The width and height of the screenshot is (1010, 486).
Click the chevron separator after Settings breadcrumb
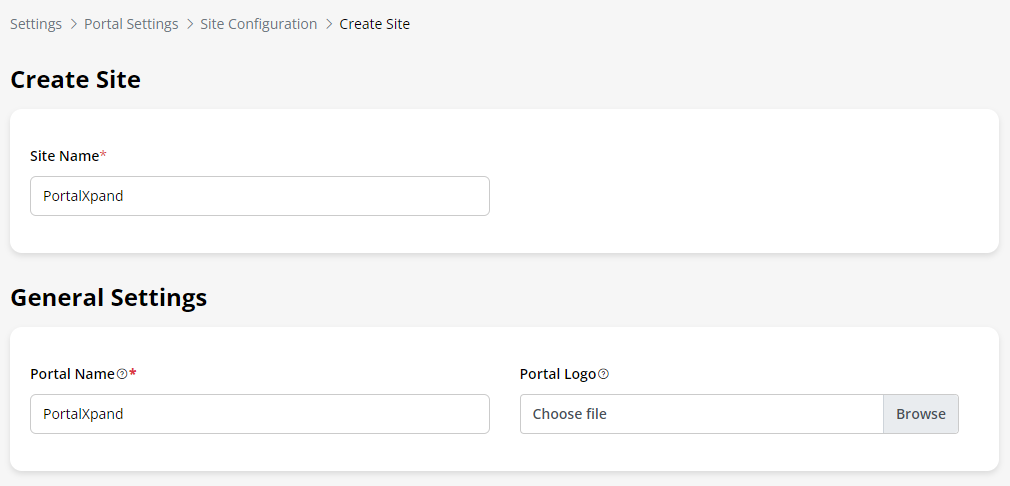73,24
